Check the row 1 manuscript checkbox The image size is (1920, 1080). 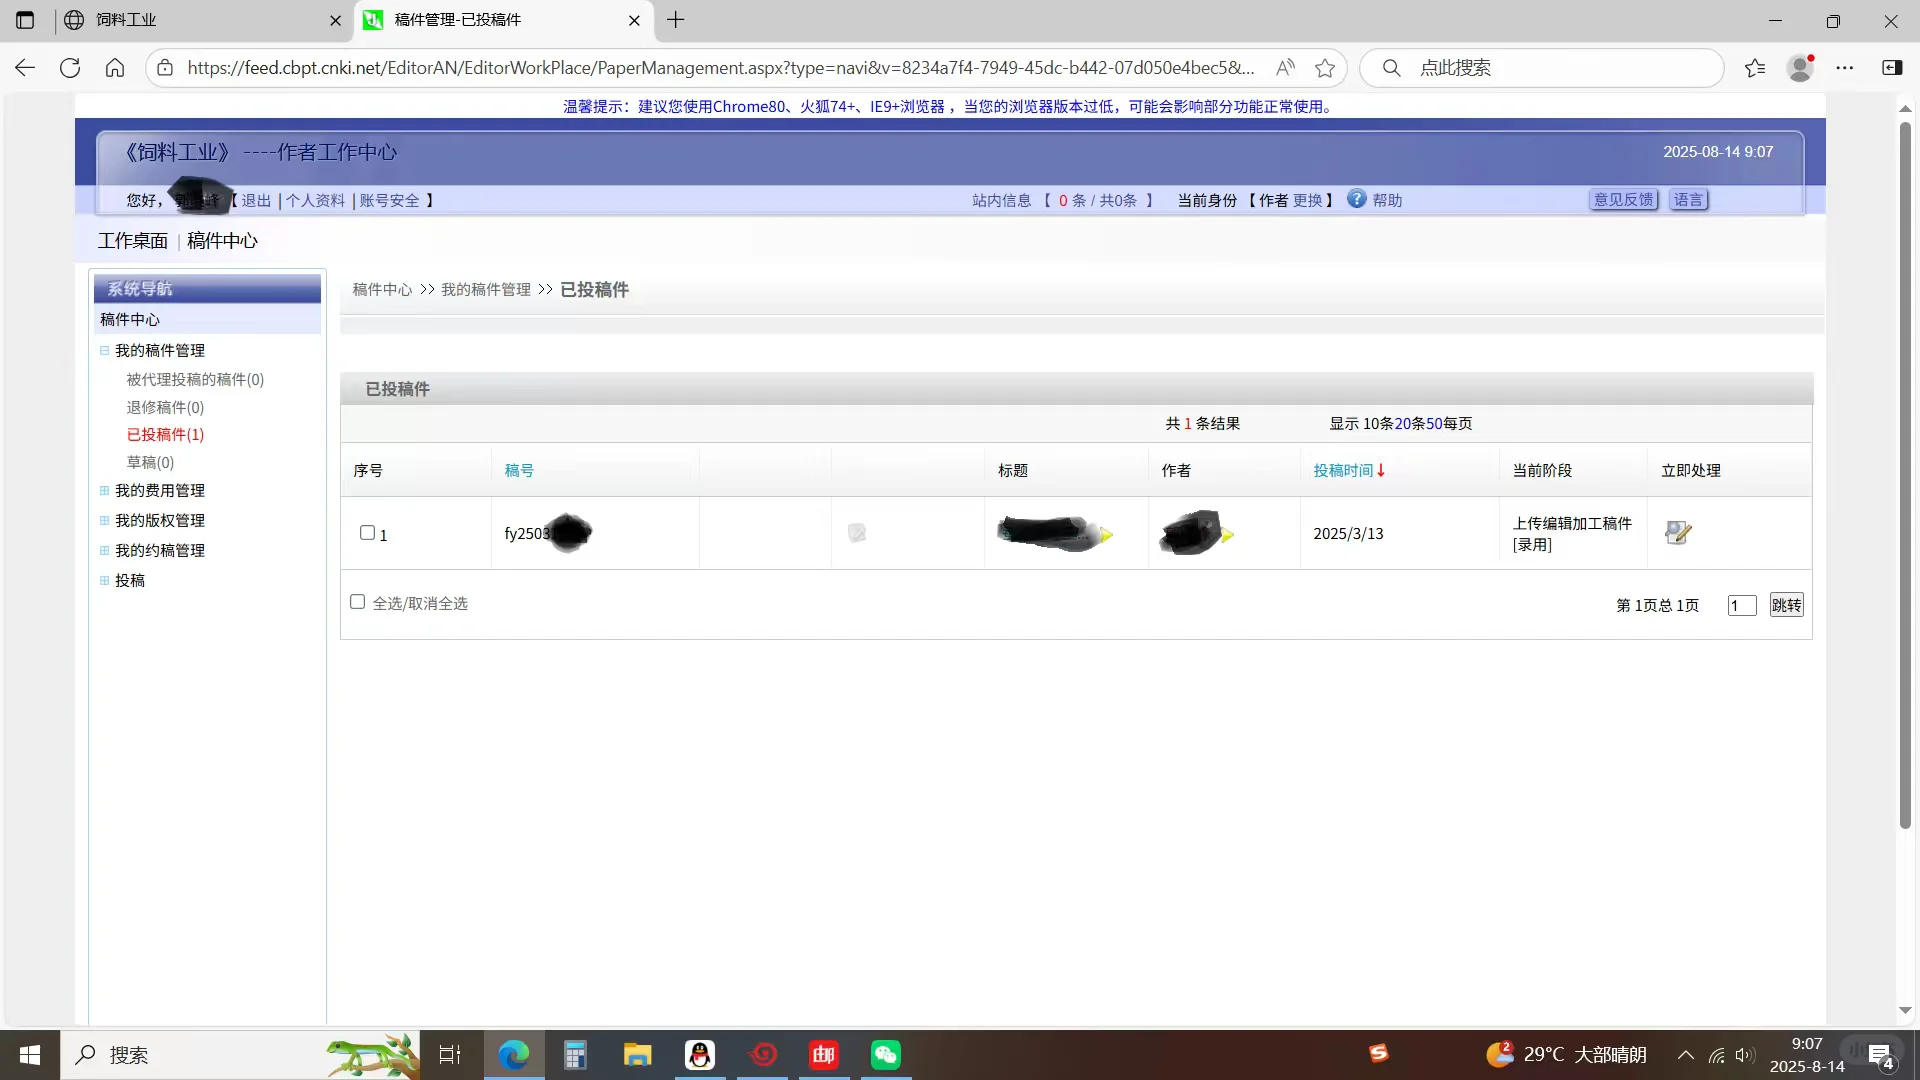point(367,533)
